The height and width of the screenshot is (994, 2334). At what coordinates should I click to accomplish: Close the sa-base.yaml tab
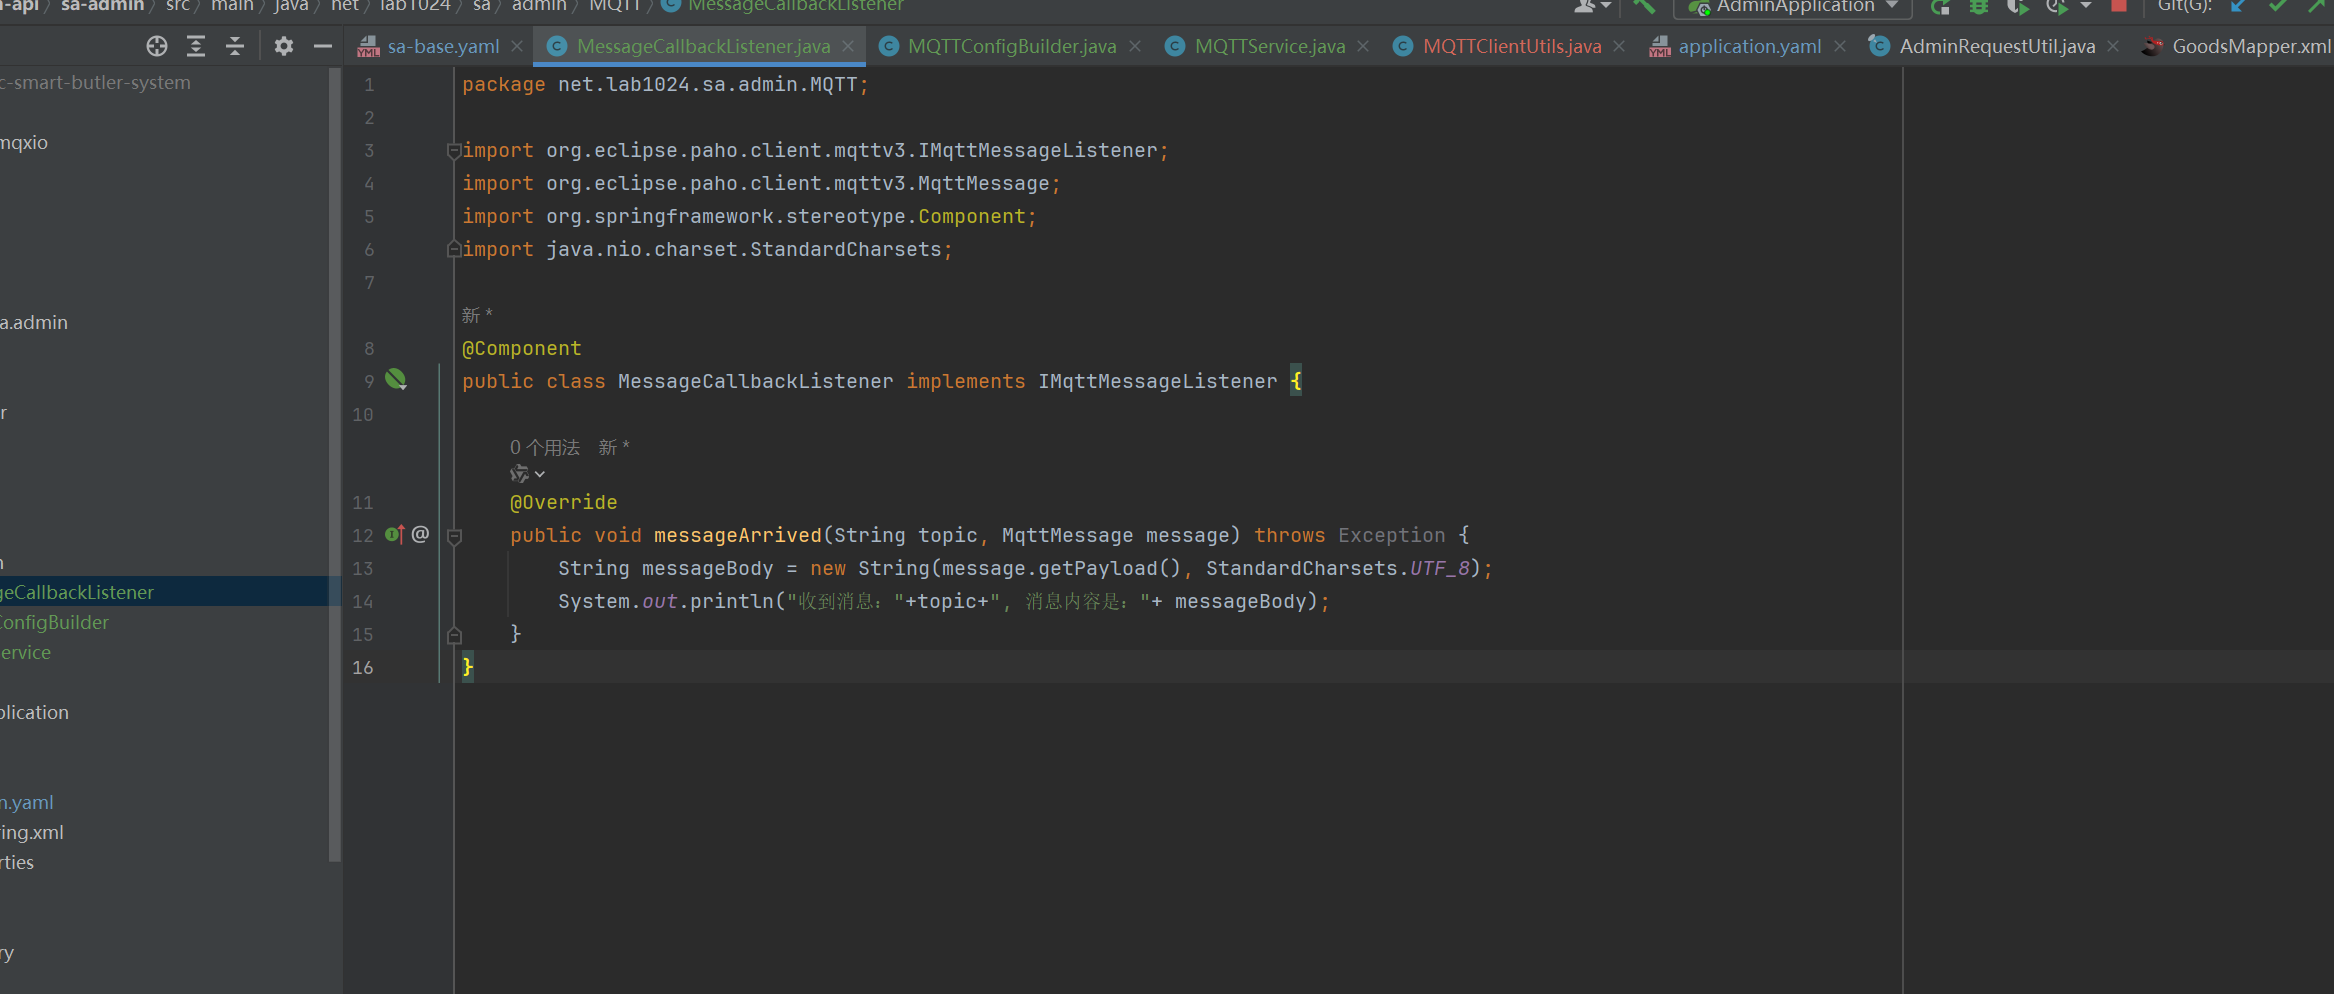pyautogui.click(x=517, y=46)
